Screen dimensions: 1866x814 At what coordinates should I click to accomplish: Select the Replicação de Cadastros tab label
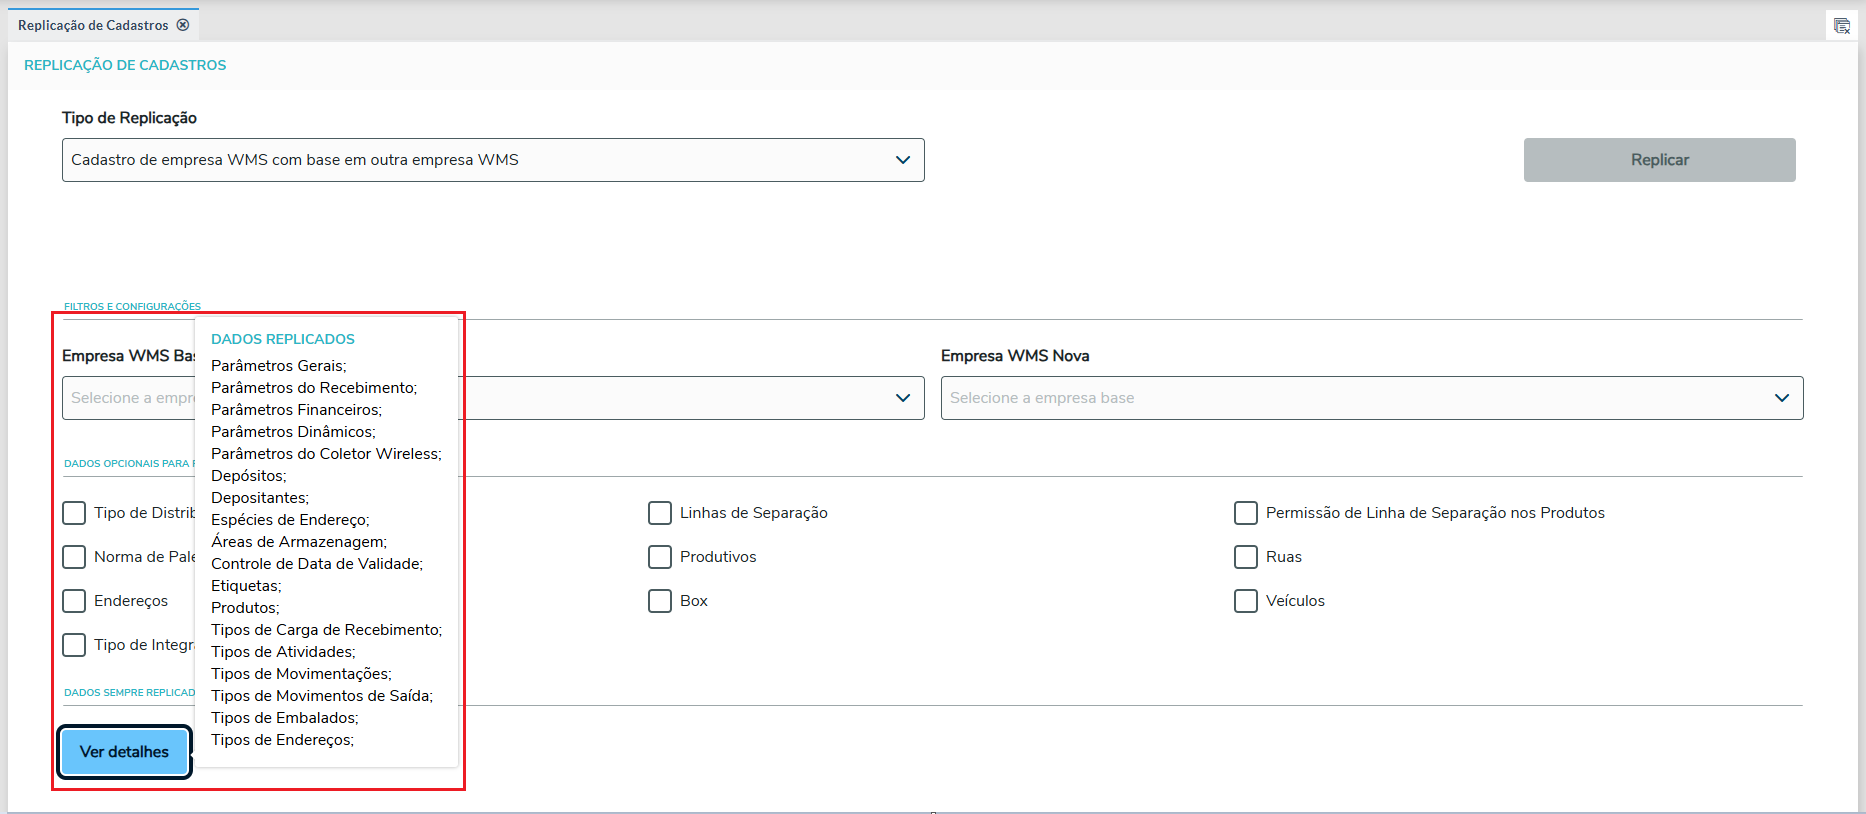click(93, 25)
